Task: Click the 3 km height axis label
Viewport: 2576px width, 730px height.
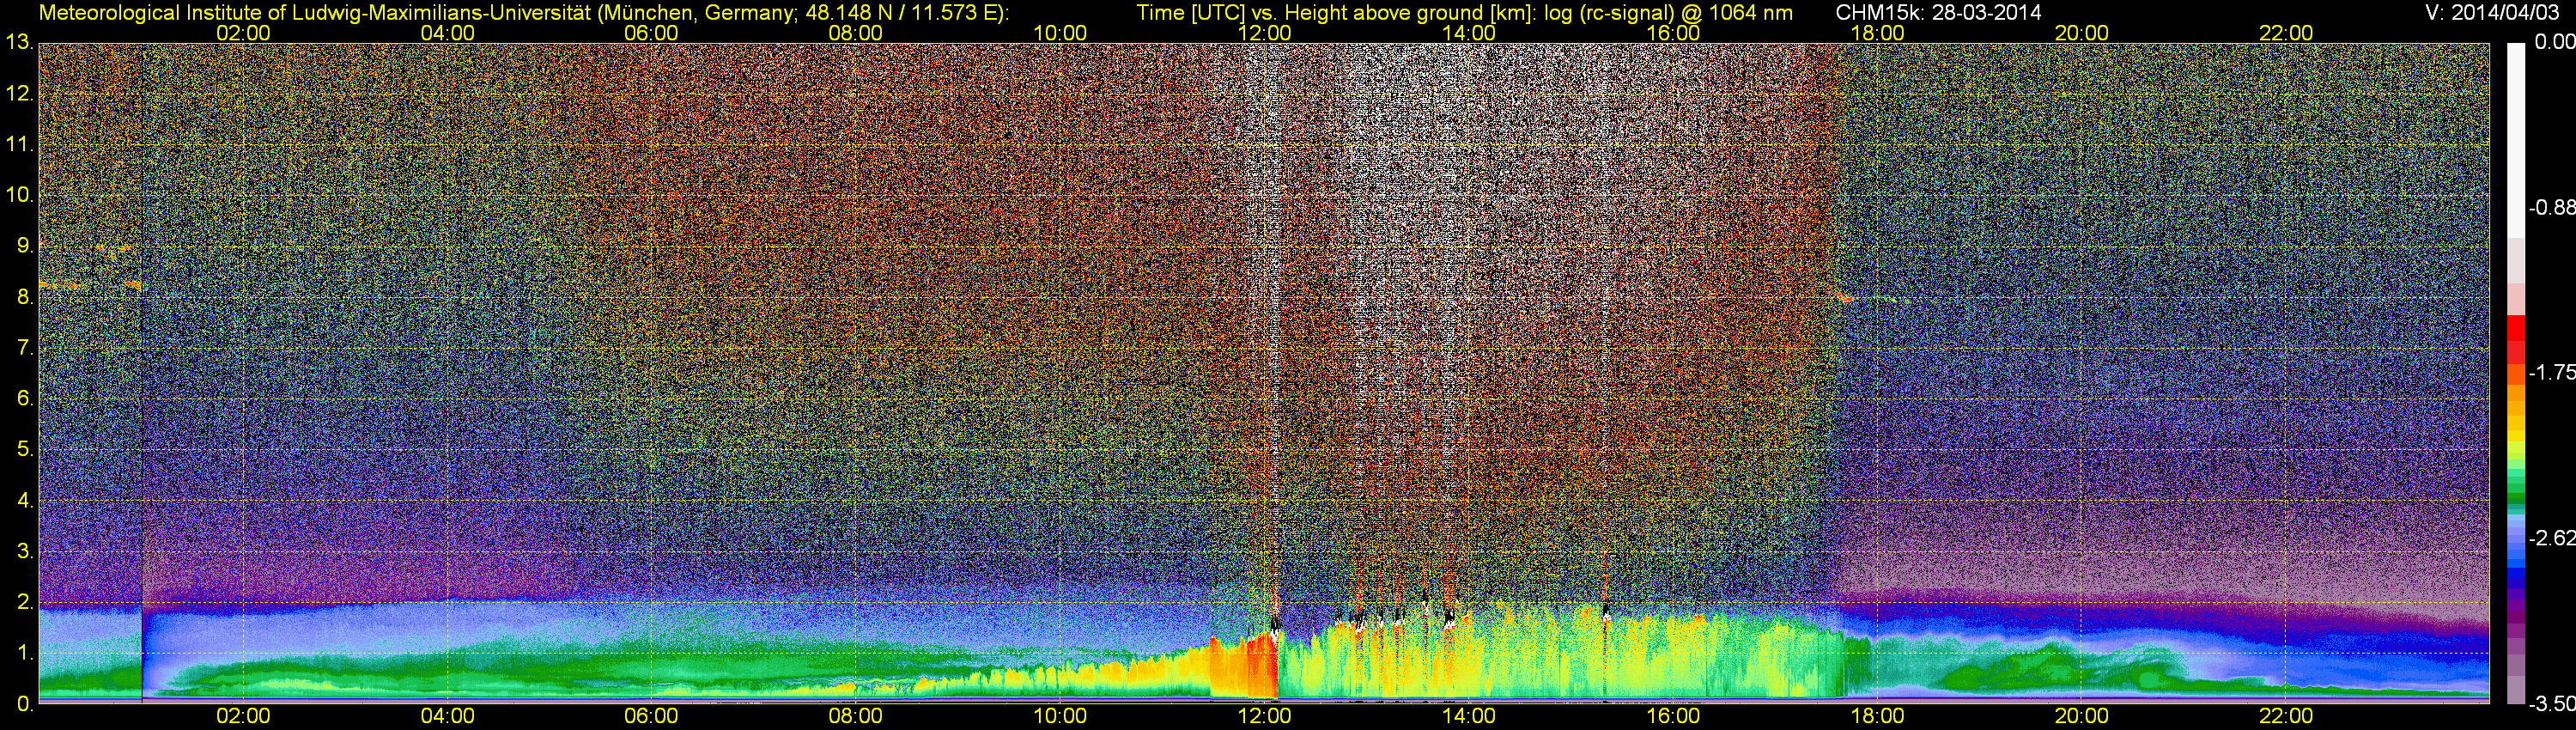Action: (x=25, y=551)
